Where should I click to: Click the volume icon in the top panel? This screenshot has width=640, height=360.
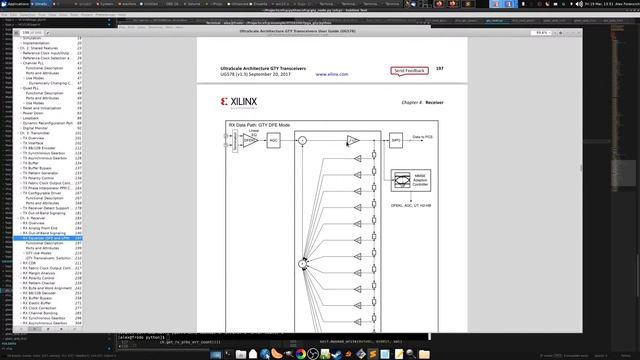(x=579, y=4)
